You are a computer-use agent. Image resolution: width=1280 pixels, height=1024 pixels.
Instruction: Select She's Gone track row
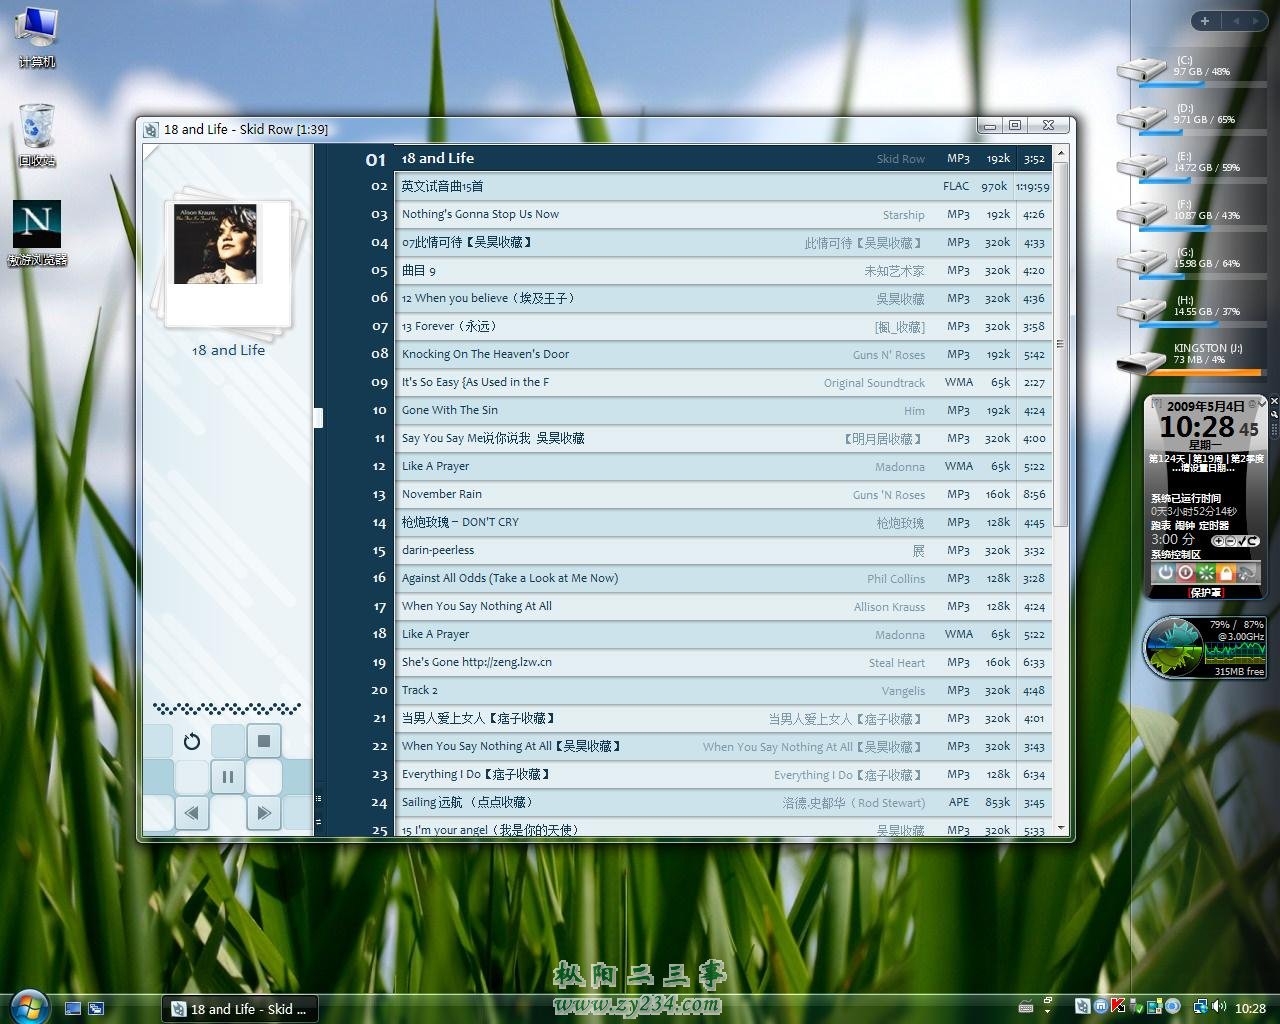[x=723, y=662]
